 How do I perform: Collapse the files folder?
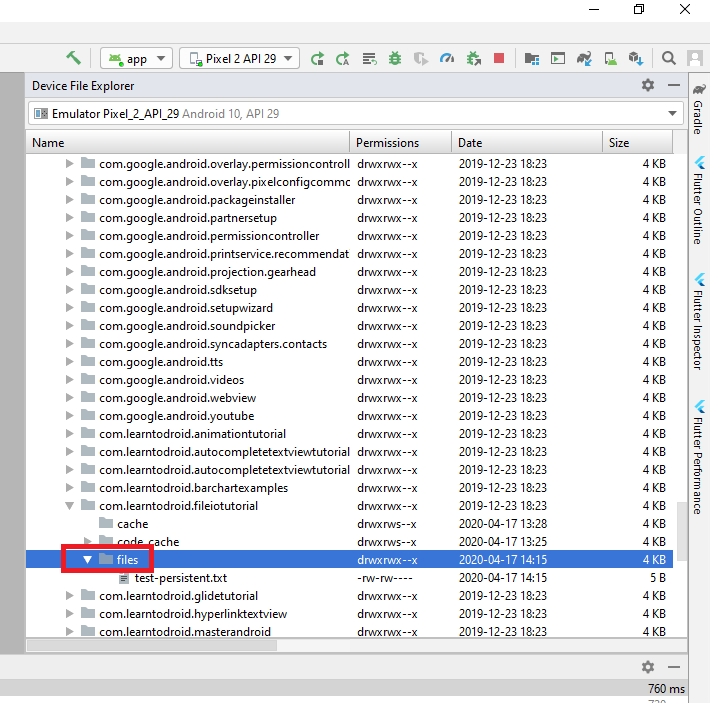click(x=88, y=560)
